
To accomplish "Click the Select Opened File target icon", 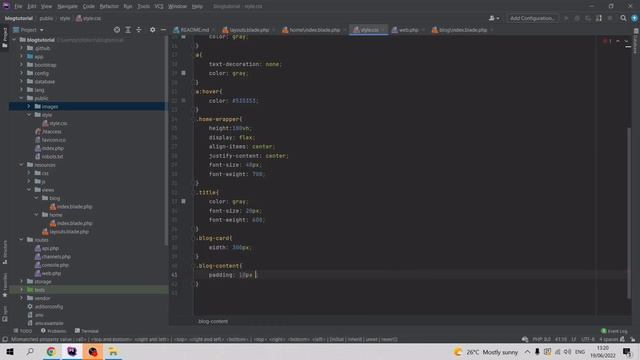I will (x=117, y=30).
